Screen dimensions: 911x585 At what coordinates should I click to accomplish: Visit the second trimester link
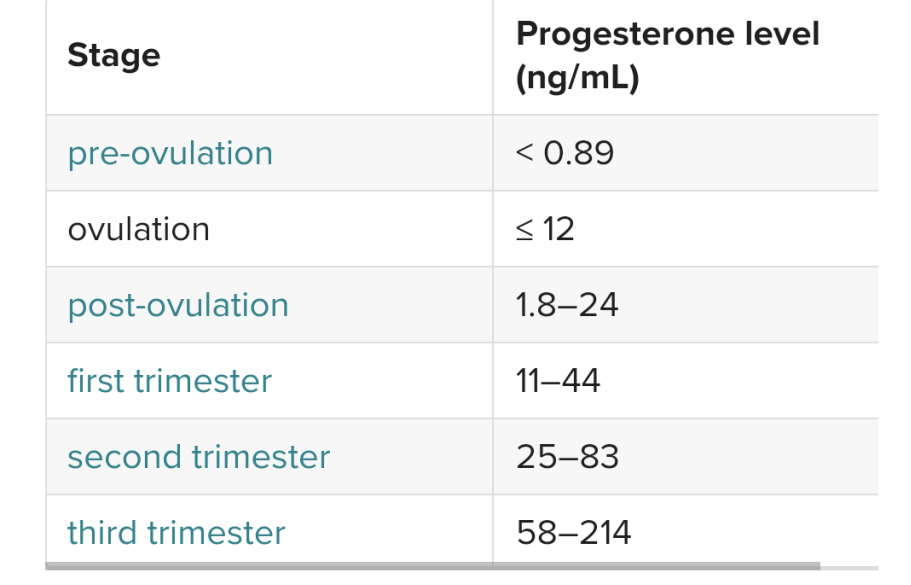tap(199, 457)
